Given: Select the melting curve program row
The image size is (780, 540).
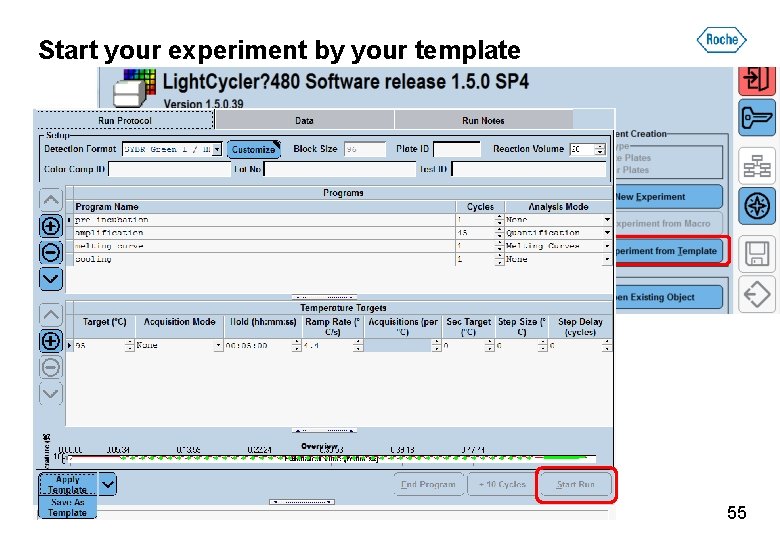Looking at the screenshot, I should (x=338, y=246).
